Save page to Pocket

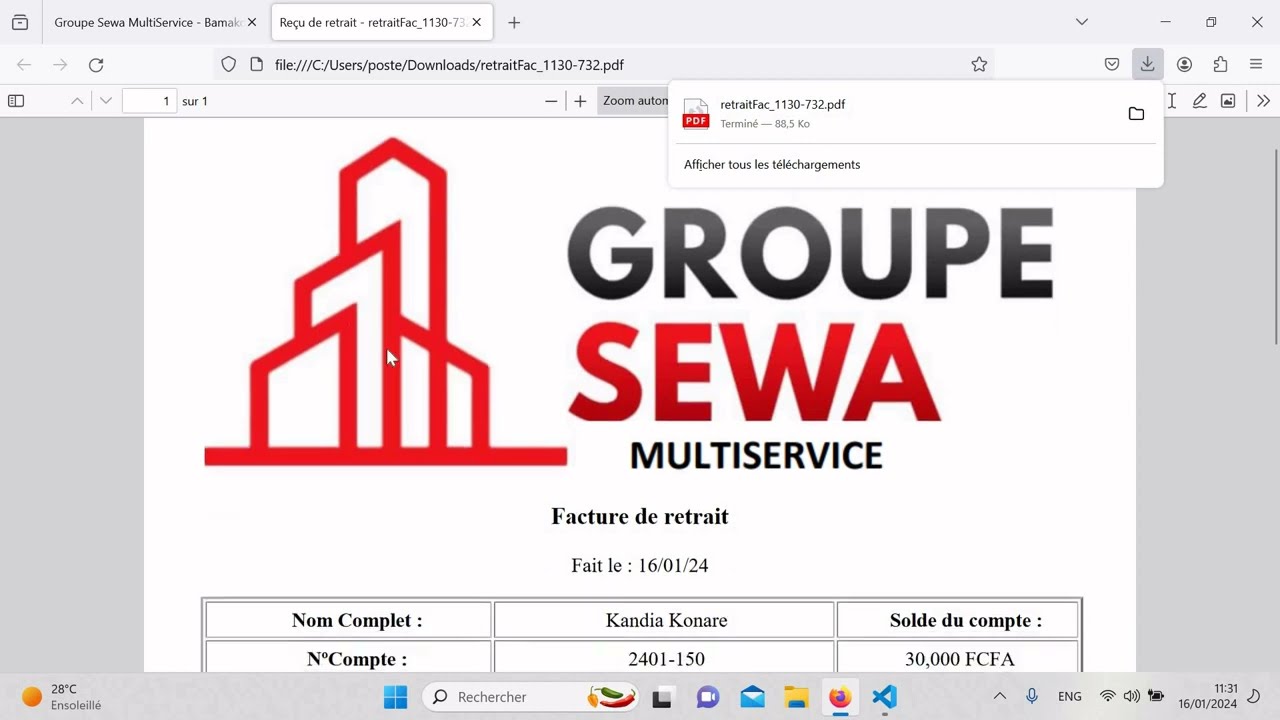[x=1111, y=64]
